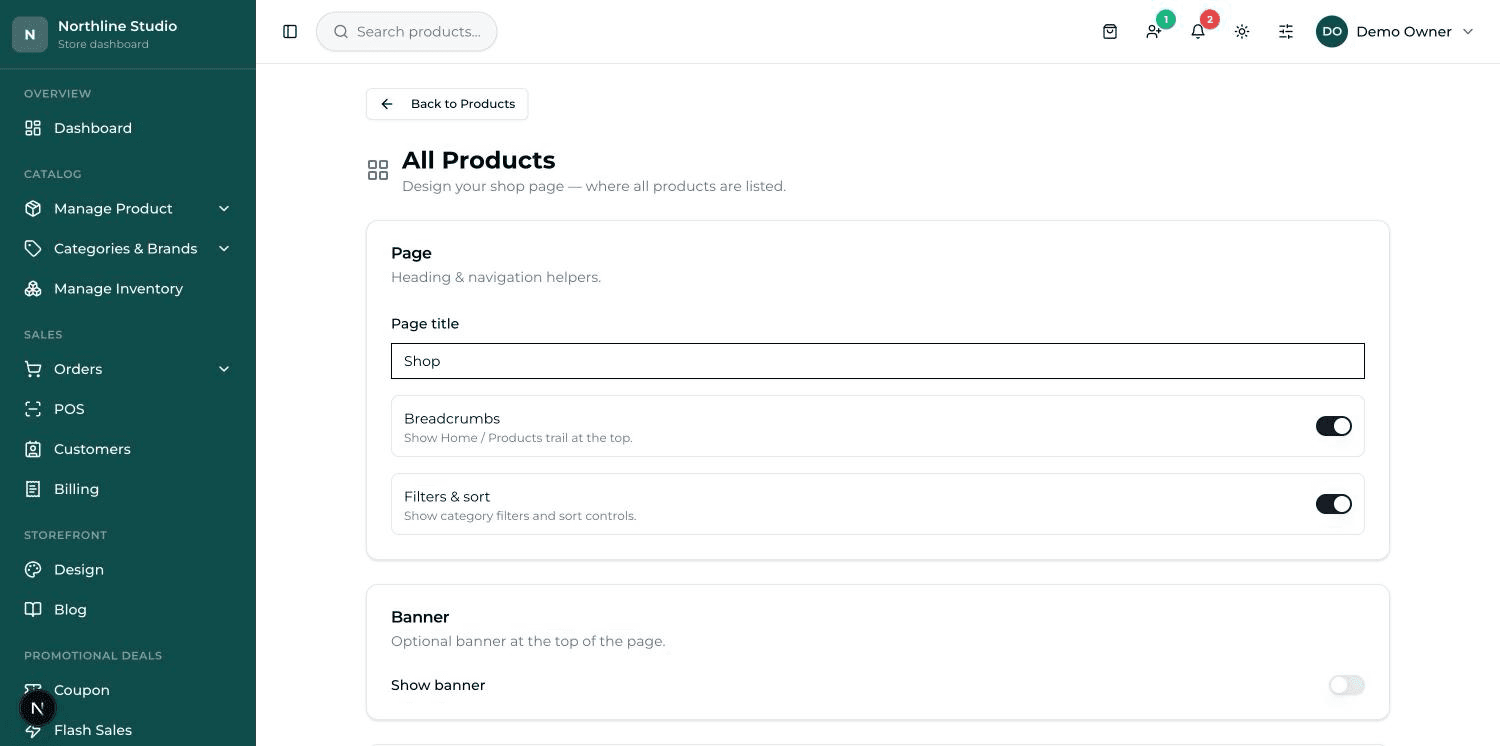Screen dimensions: 1500x746
Task: Click the Design palette icon
Action: point(33,569)
